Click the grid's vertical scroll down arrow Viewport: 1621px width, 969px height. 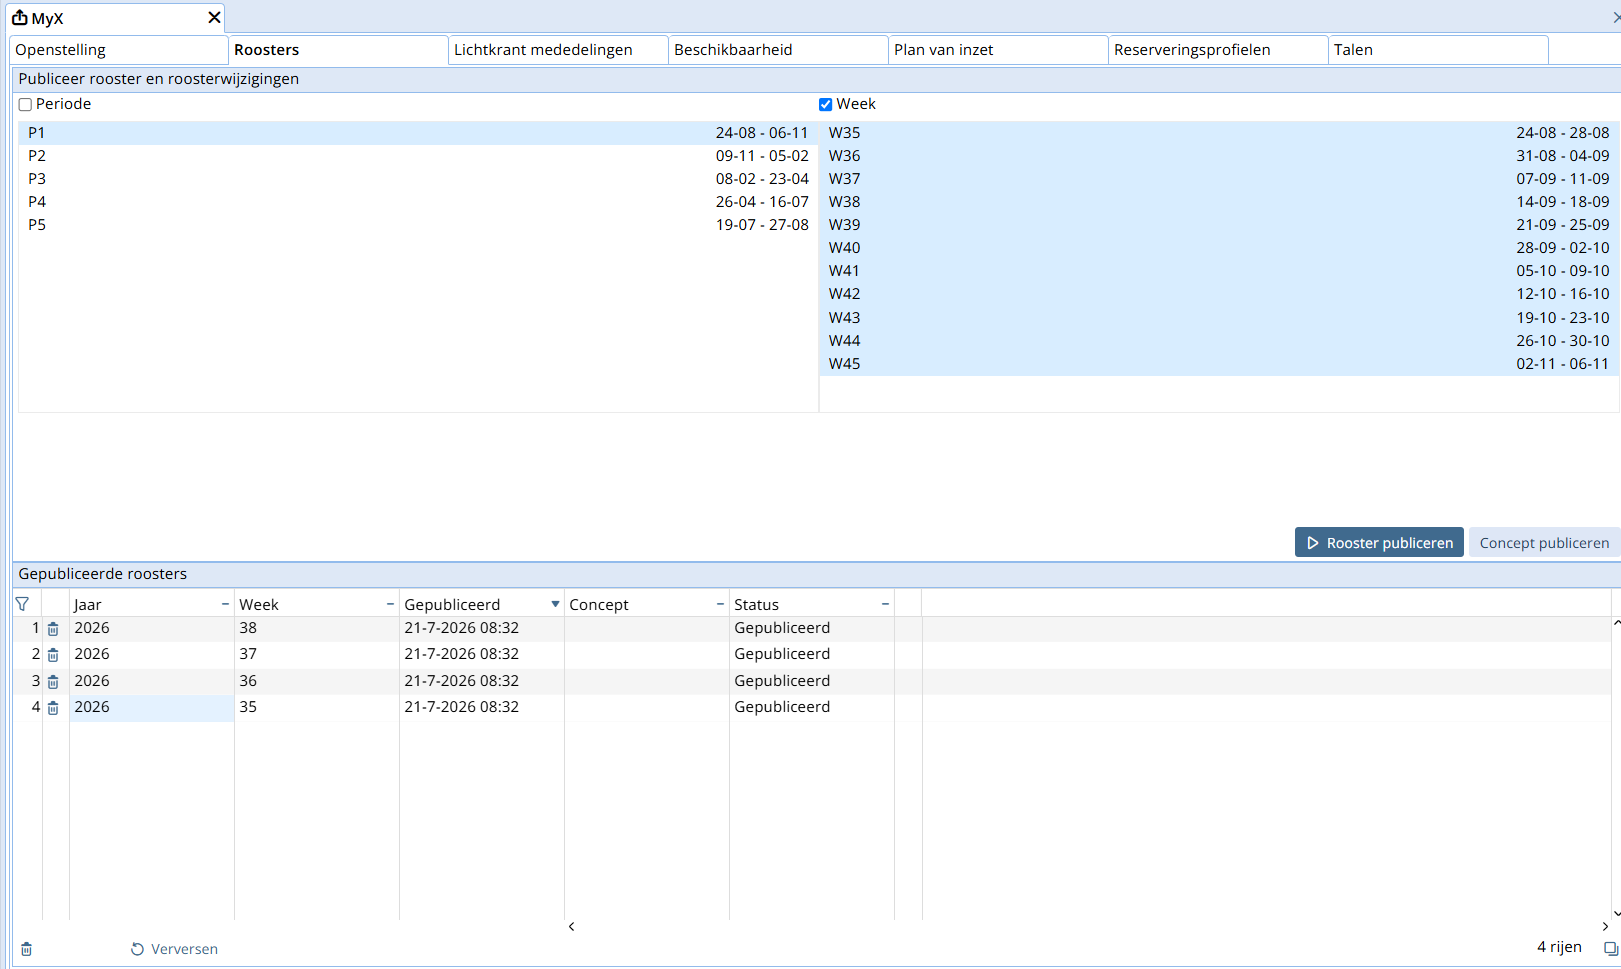pos(1616,913)
